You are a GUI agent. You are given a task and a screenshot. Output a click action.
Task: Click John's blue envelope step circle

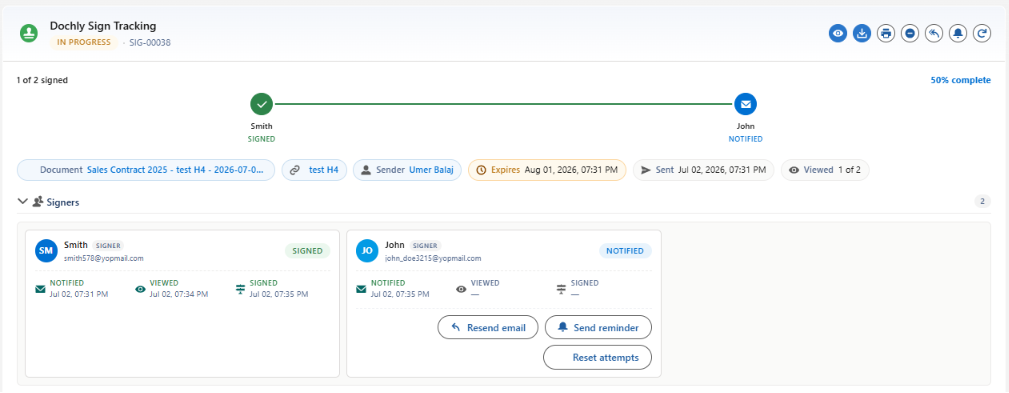pyautogui.click(x=745, y=104)
